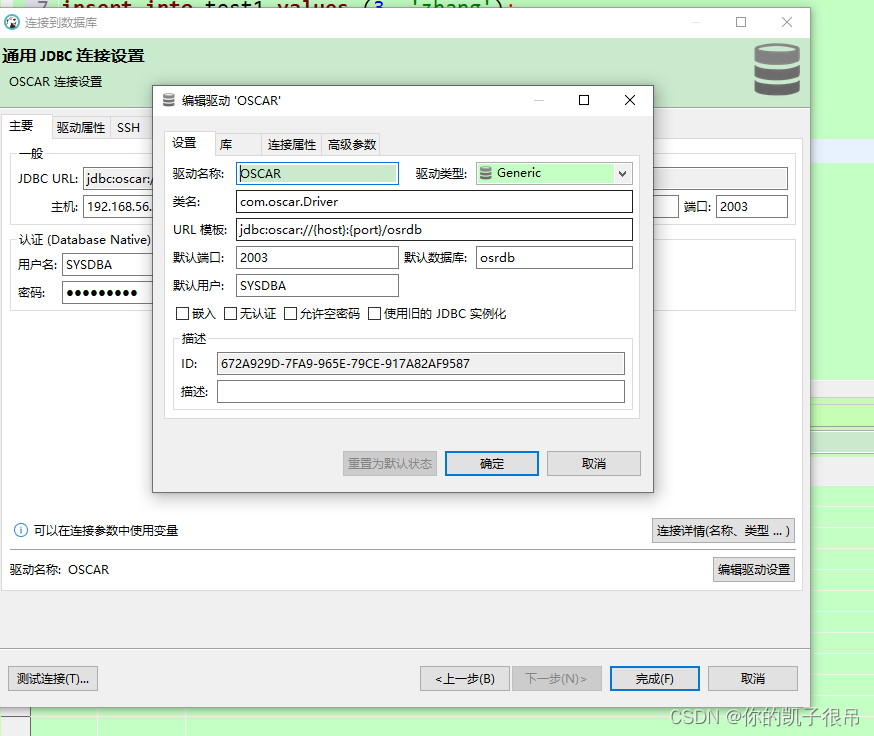Open the 驱动类型 Generic dropdown
The width and height of the screenshot is (874, 736).
coord(622,173)
